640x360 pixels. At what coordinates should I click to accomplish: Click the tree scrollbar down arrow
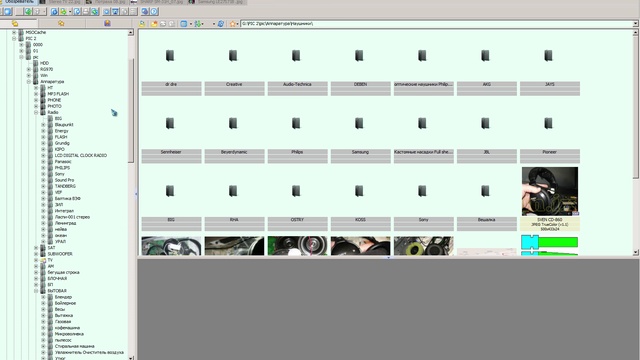coord(131,358)
